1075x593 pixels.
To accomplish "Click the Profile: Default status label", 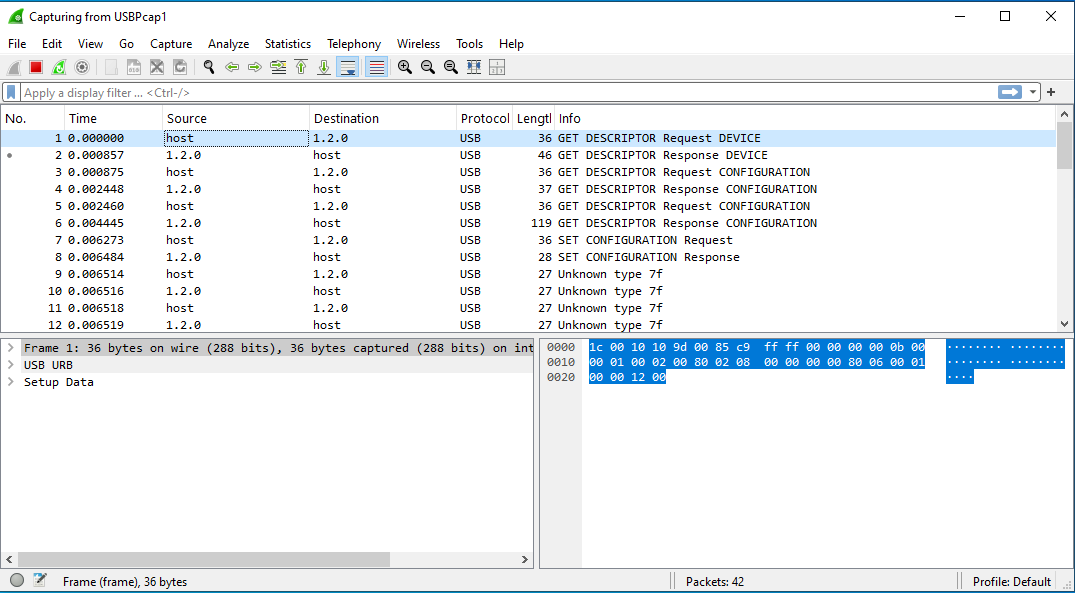I will [1011, 581].
